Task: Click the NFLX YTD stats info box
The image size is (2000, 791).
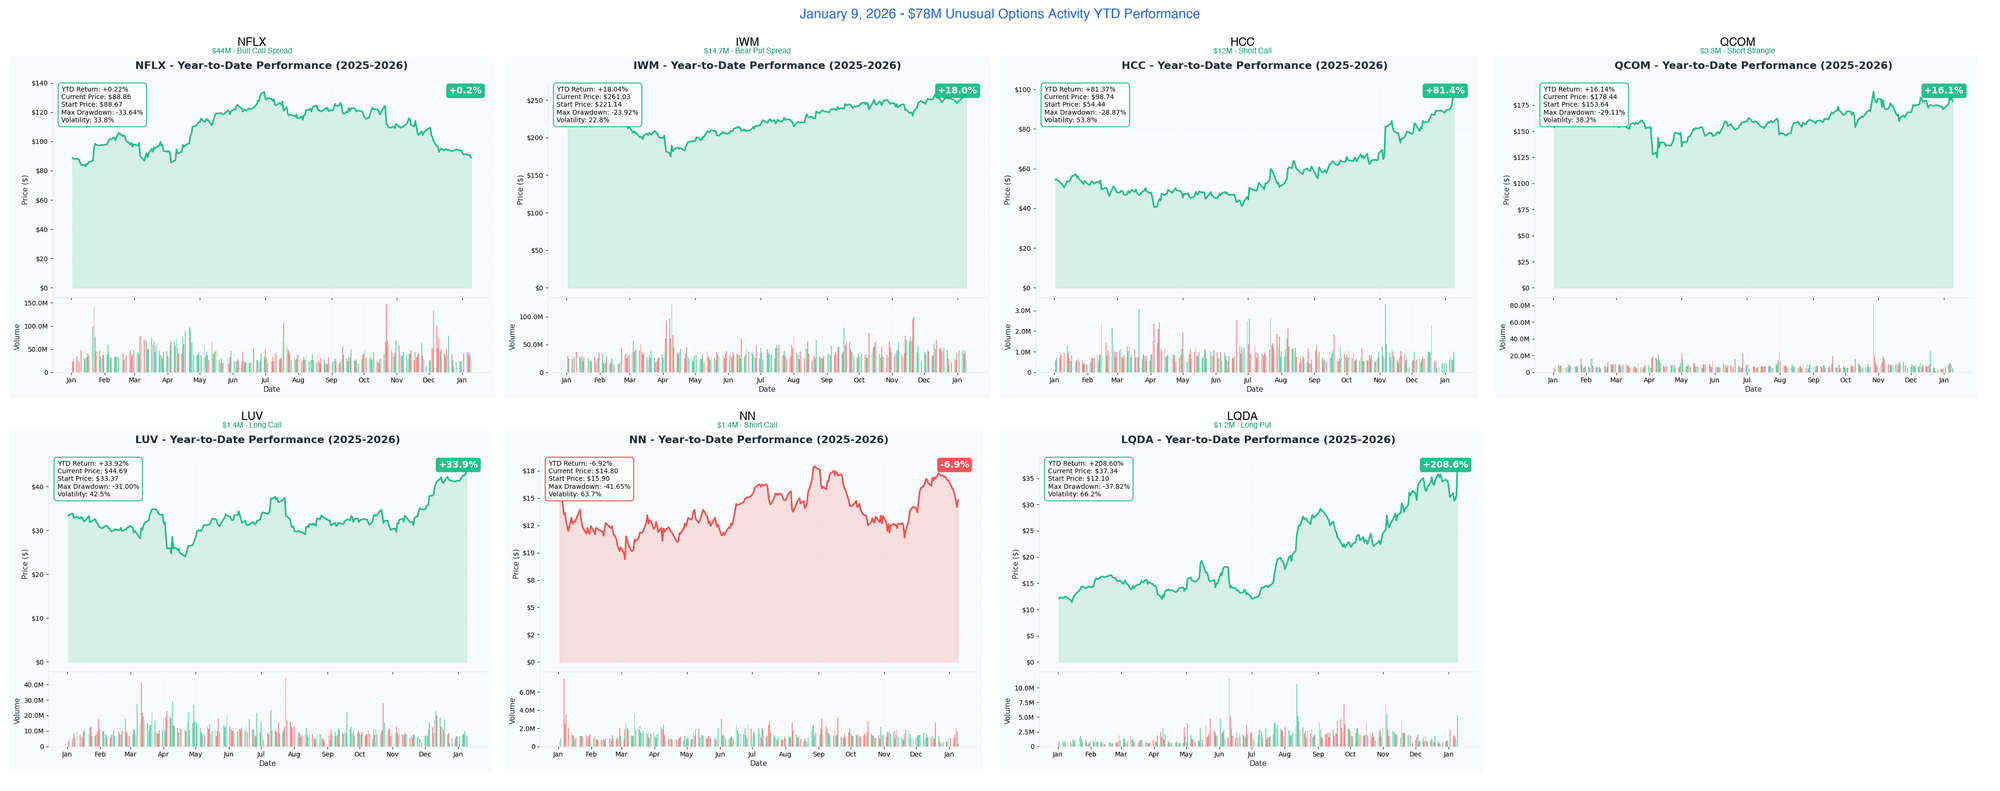Action: point(102,104)
